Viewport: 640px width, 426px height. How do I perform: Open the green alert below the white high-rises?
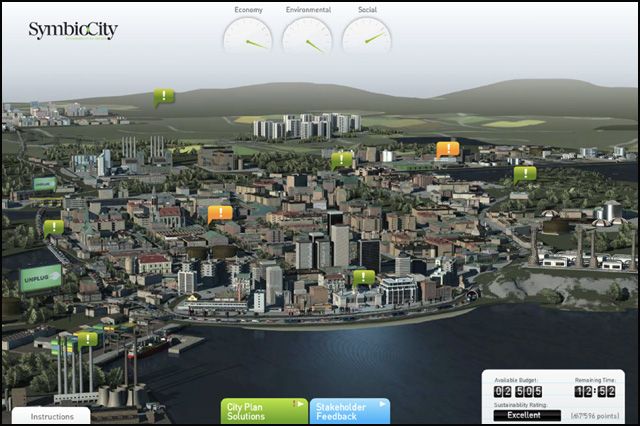click(342, 159)
